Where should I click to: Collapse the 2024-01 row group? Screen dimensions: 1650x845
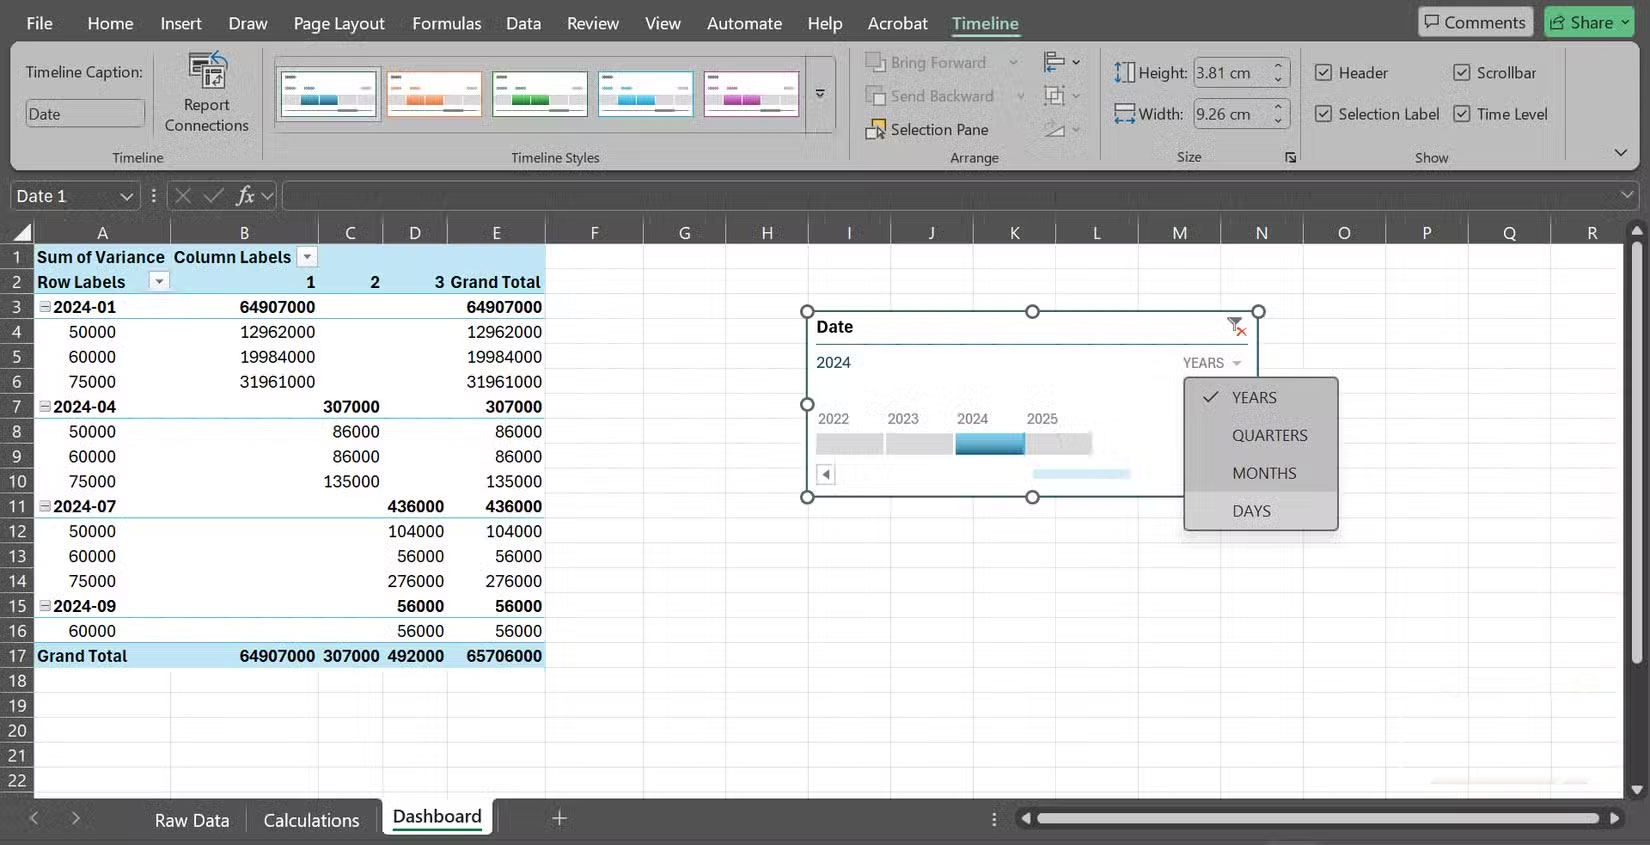[45, 307]
